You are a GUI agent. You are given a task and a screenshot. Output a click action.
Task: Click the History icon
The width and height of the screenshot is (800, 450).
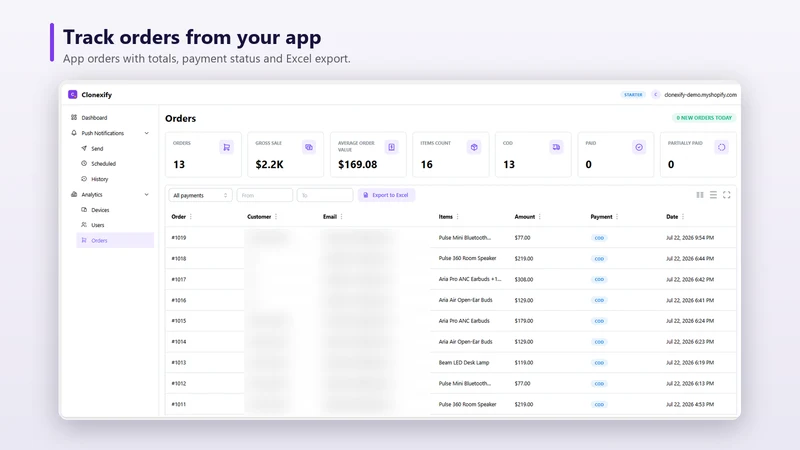84,179
